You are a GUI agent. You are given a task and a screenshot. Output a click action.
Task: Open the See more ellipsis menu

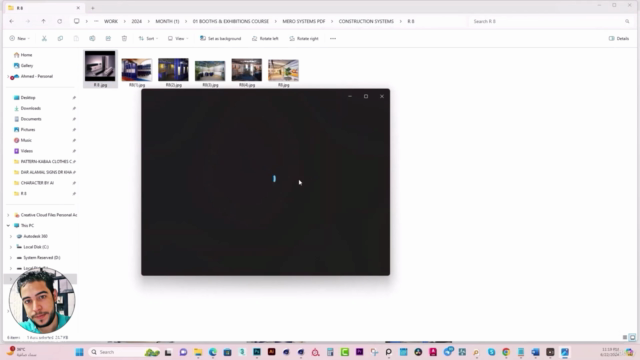click(x=333, y=38)
